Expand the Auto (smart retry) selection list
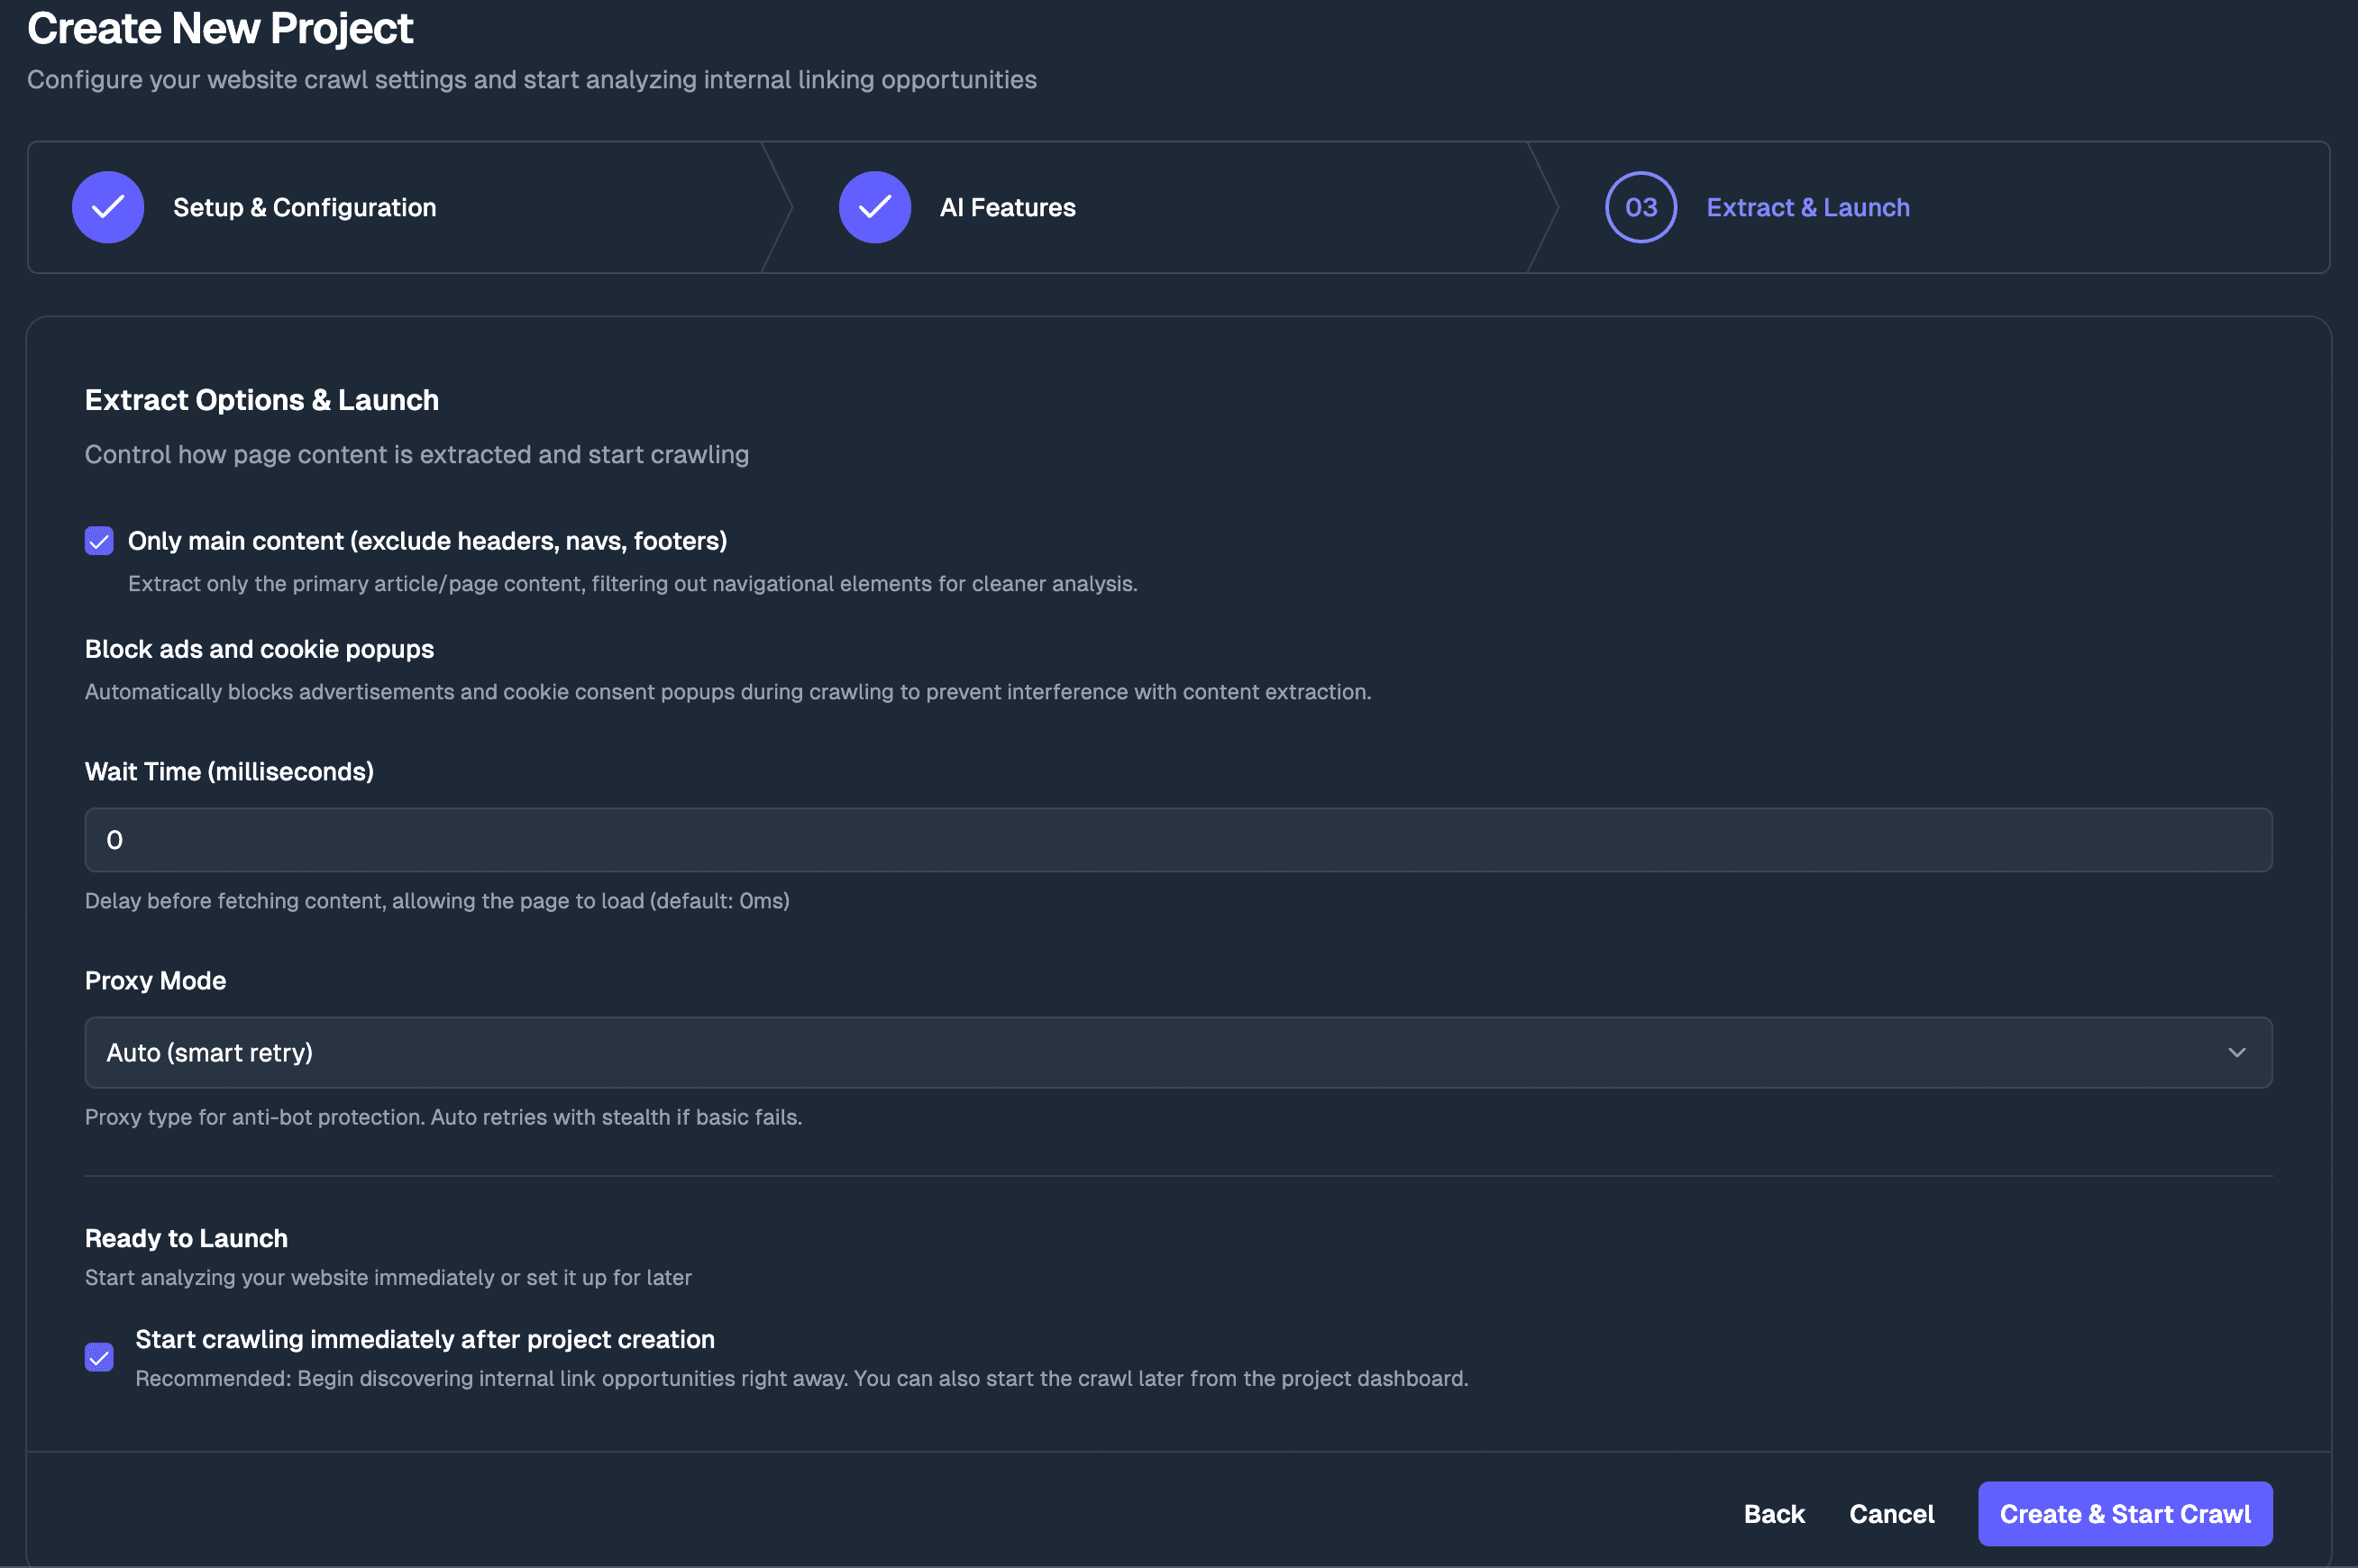This screenshot has width=2358, height=1568. (1178, 1052)
